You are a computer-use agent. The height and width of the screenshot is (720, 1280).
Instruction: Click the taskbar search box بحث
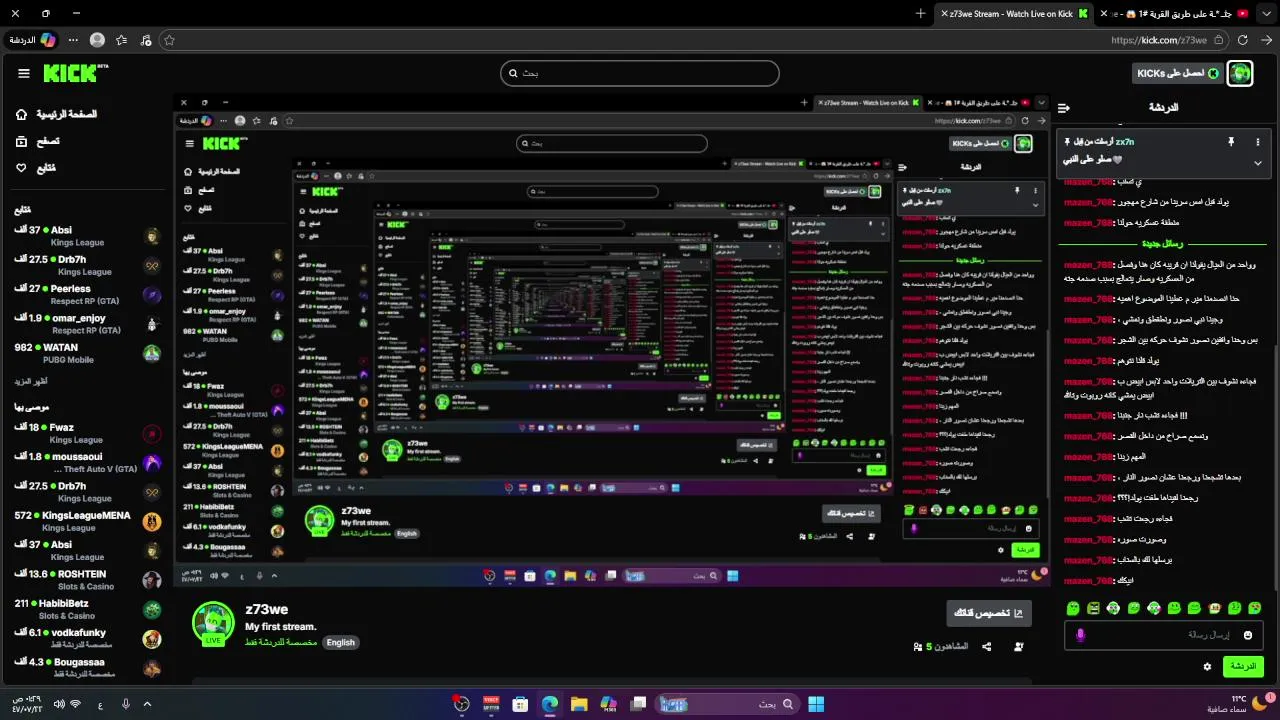(x=727, y=704)
